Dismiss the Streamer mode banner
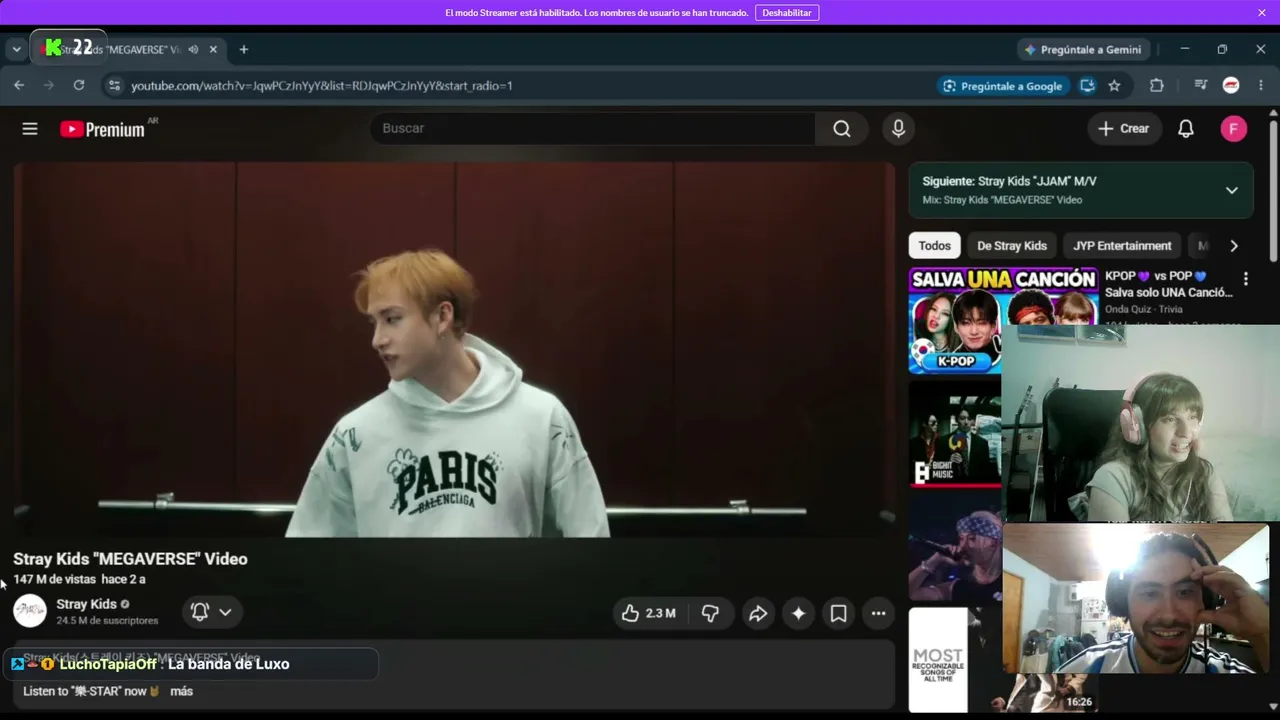The height and width of the screenshot is (720, 1280). (x=1262, y=12)
